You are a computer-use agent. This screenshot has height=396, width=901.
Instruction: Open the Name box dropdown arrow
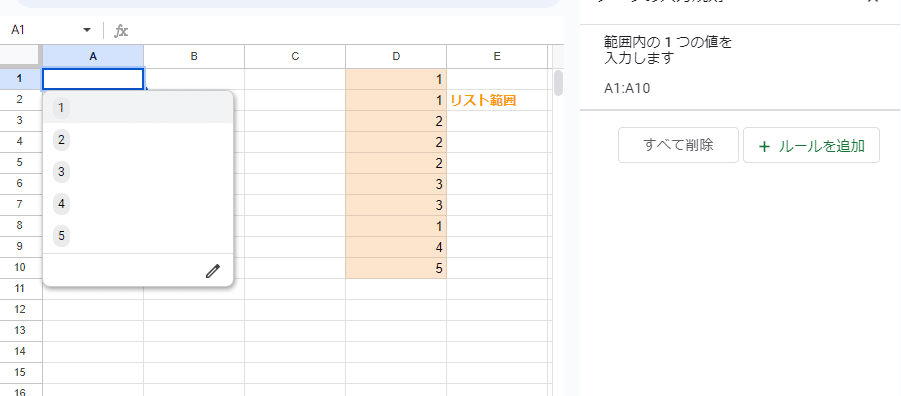[87, 30]
